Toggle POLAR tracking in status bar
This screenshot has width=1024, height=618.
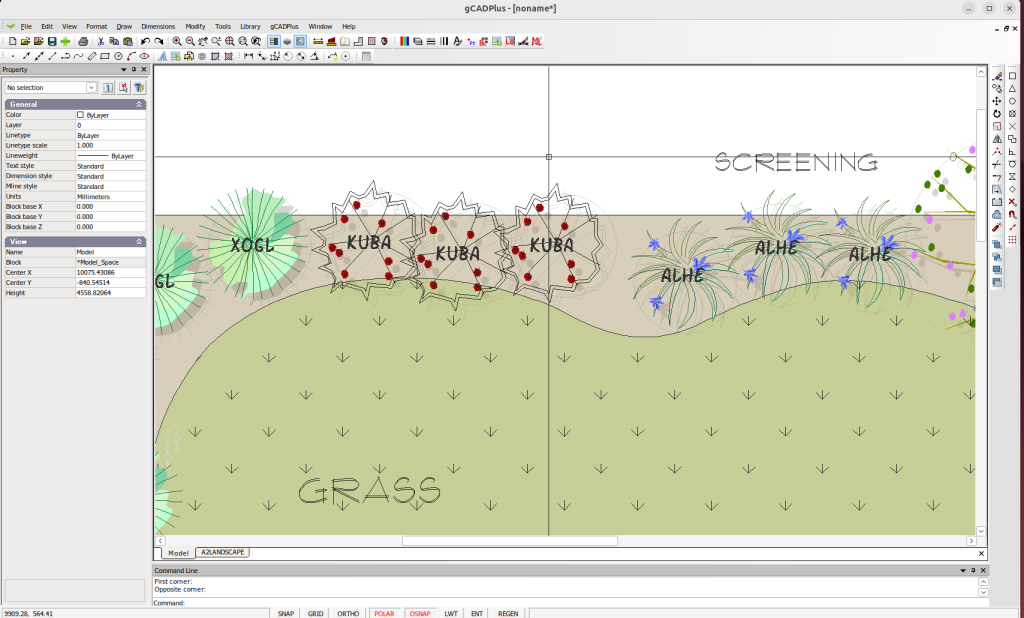tap(384, 613)
